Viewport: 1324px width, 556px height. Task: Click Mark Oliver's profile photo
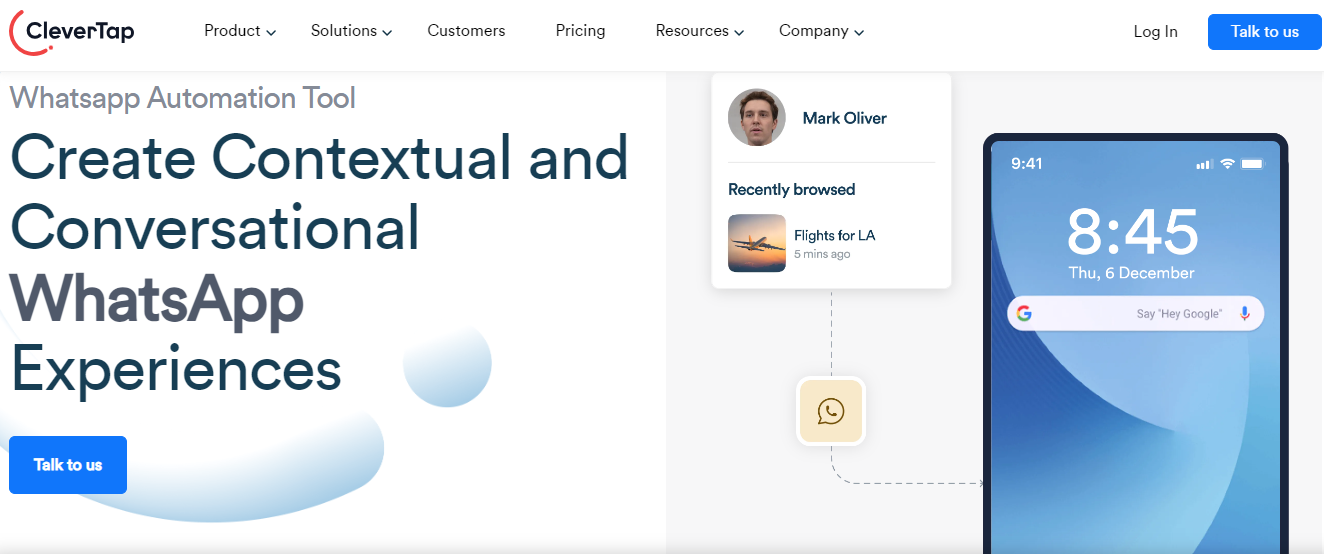click(x=757, y=118)
